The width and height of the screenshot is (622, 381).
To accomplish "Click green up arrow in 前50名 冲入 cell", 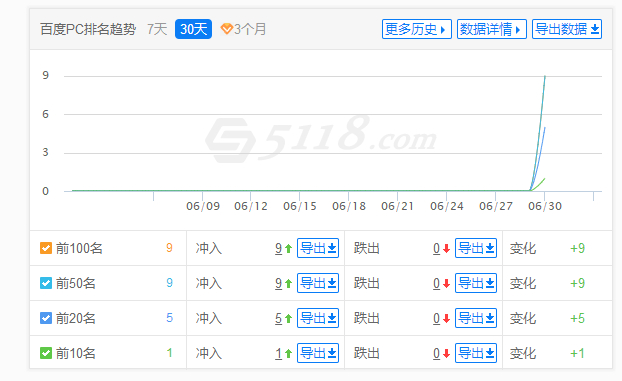I will point(288,284).
